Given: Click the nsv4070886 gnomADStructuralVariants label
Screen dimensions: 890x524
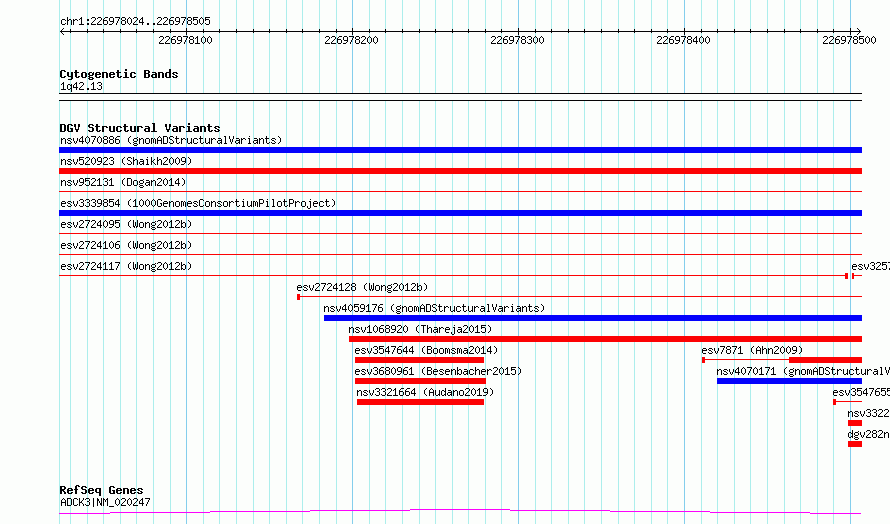Looking at the screenshot, I should point(171,140).
